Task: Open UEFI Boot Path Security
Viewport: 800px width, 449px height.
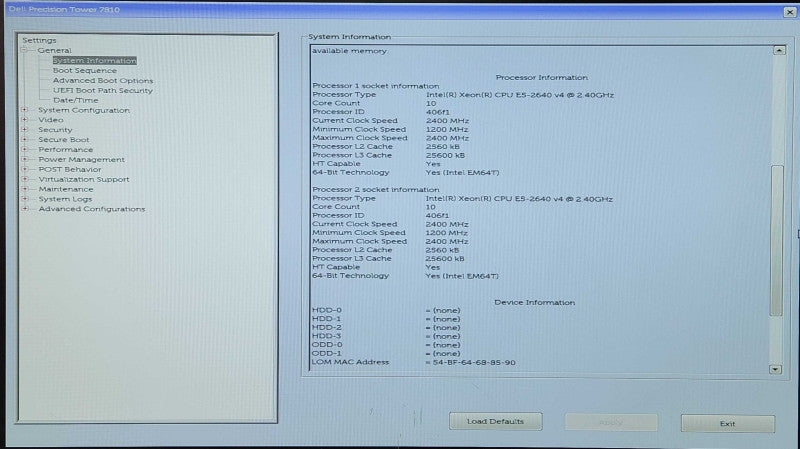Action: tap(103, 90)
